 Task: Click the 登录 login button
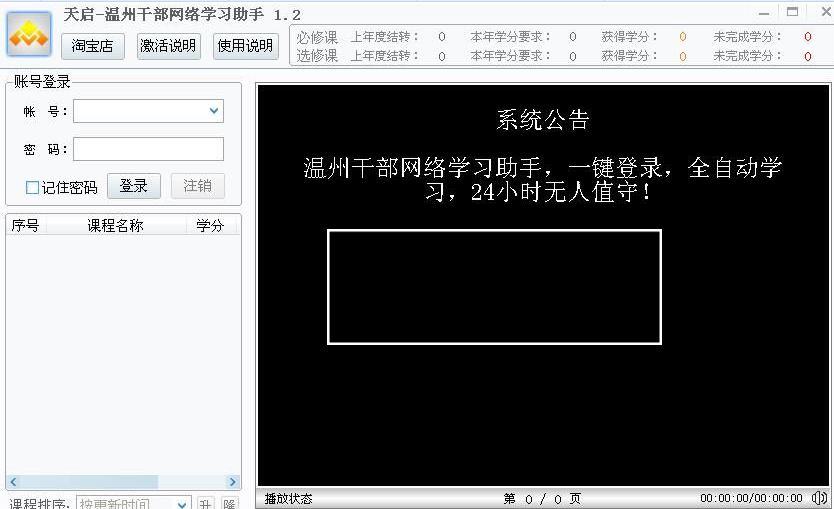(x=134, y=186)
